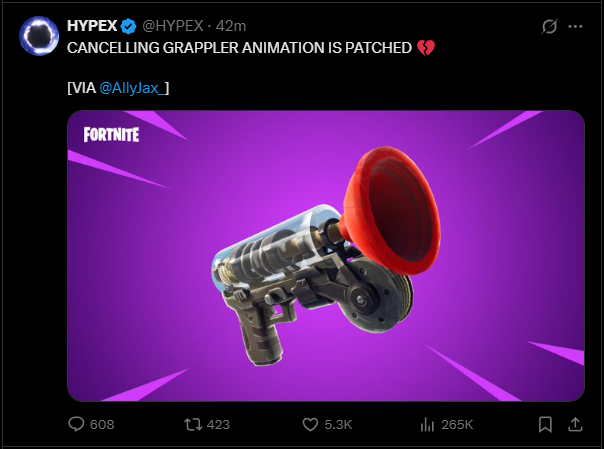Click the 5.3K likes count
This screenshot has height=449, width=604.
(x=338, y=424)
